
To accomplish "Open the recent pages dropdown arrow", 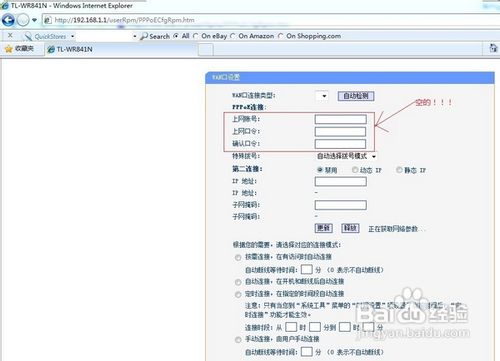I will coord(34,20).
